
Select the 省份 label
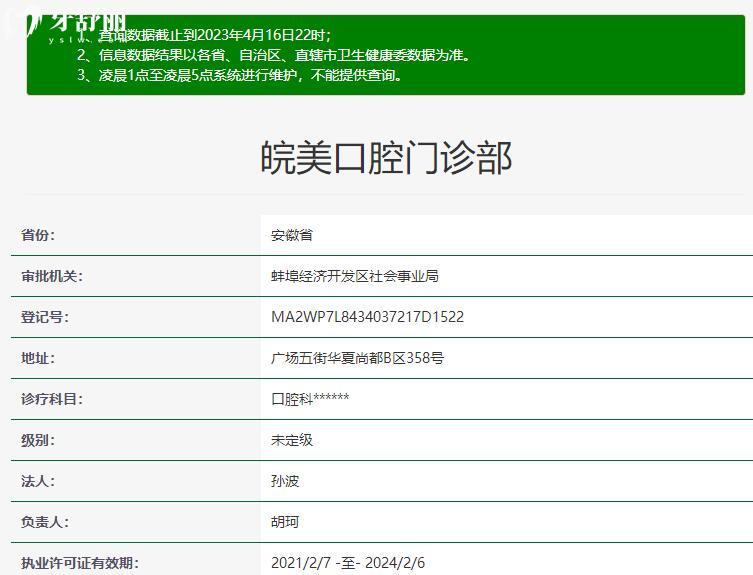click(38, 235)
